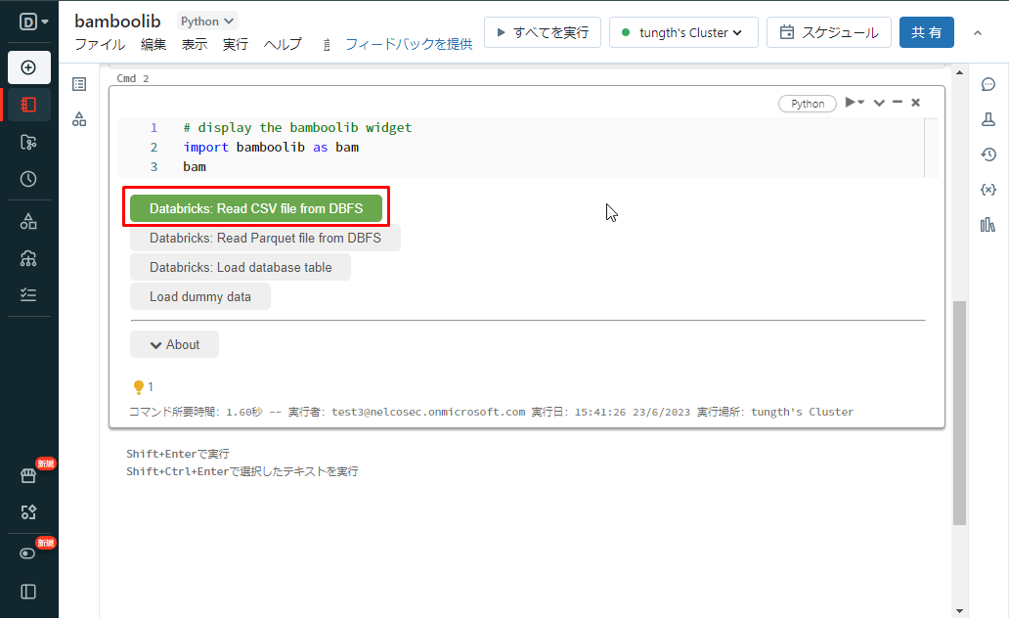The height and width of the screenshot is (618, 1009).
Task: Toggle the new UI preview switch icon
Action: pyautogui.click(x=28, y=554)
